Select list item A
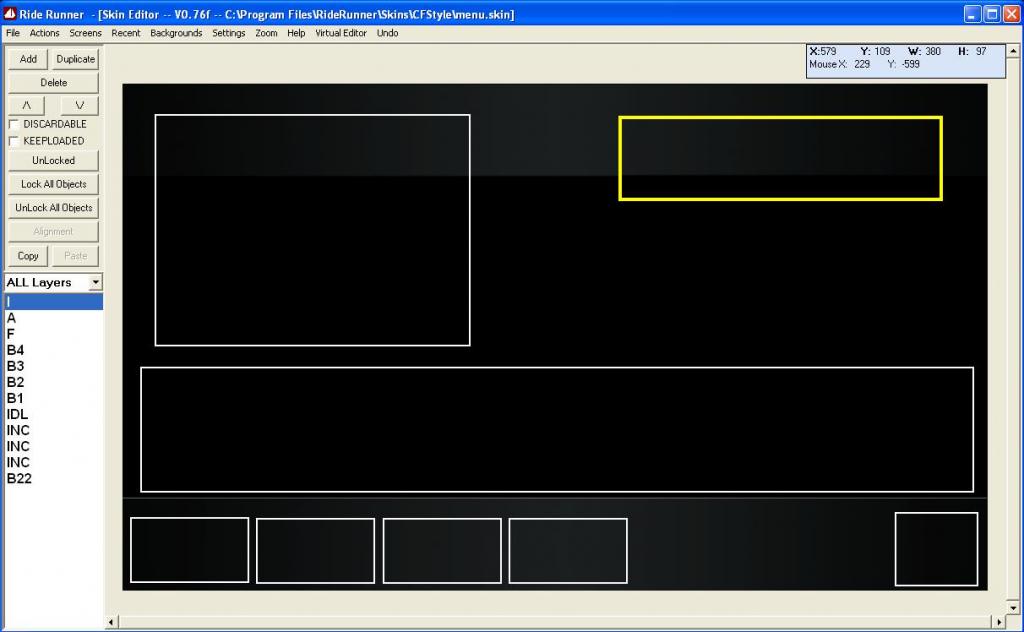 click(54, 318)
